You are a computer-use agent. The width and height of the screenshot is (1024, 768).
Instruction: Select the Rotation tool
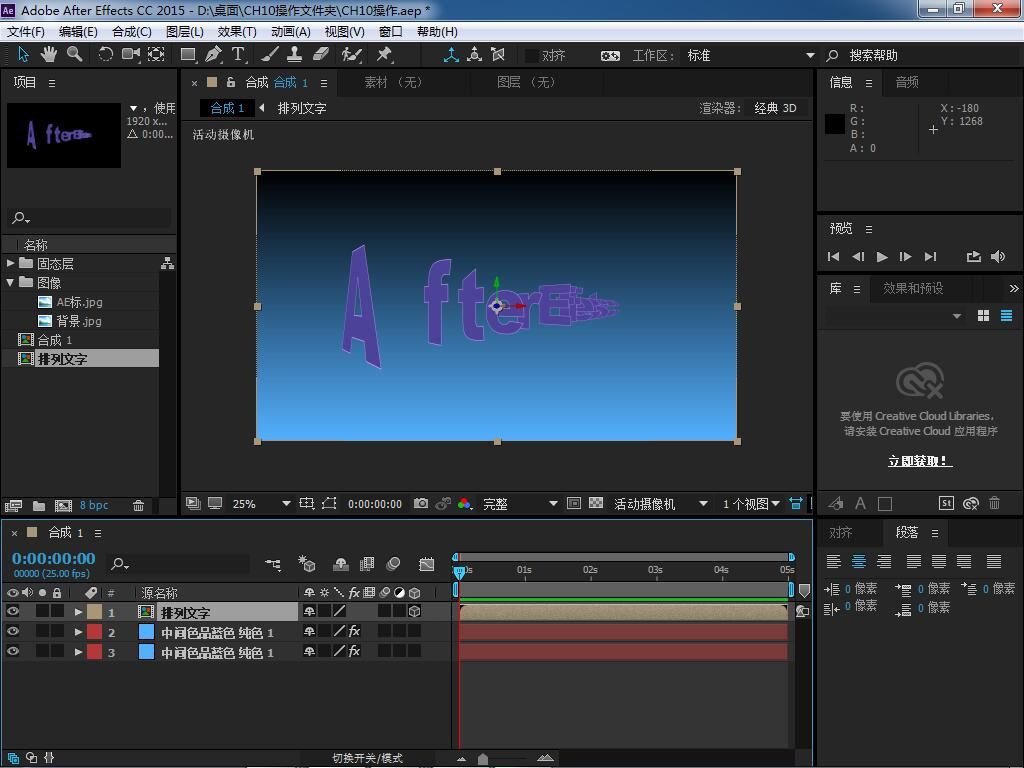coord(105,55)
